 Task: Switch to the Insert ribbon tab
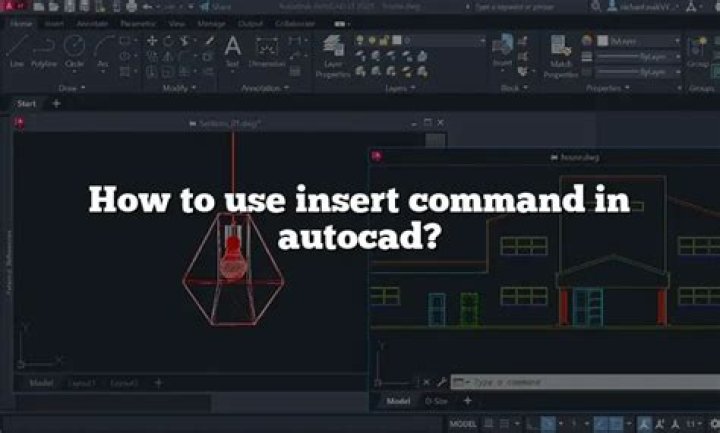pyautogui.click(x=54, y=23)
